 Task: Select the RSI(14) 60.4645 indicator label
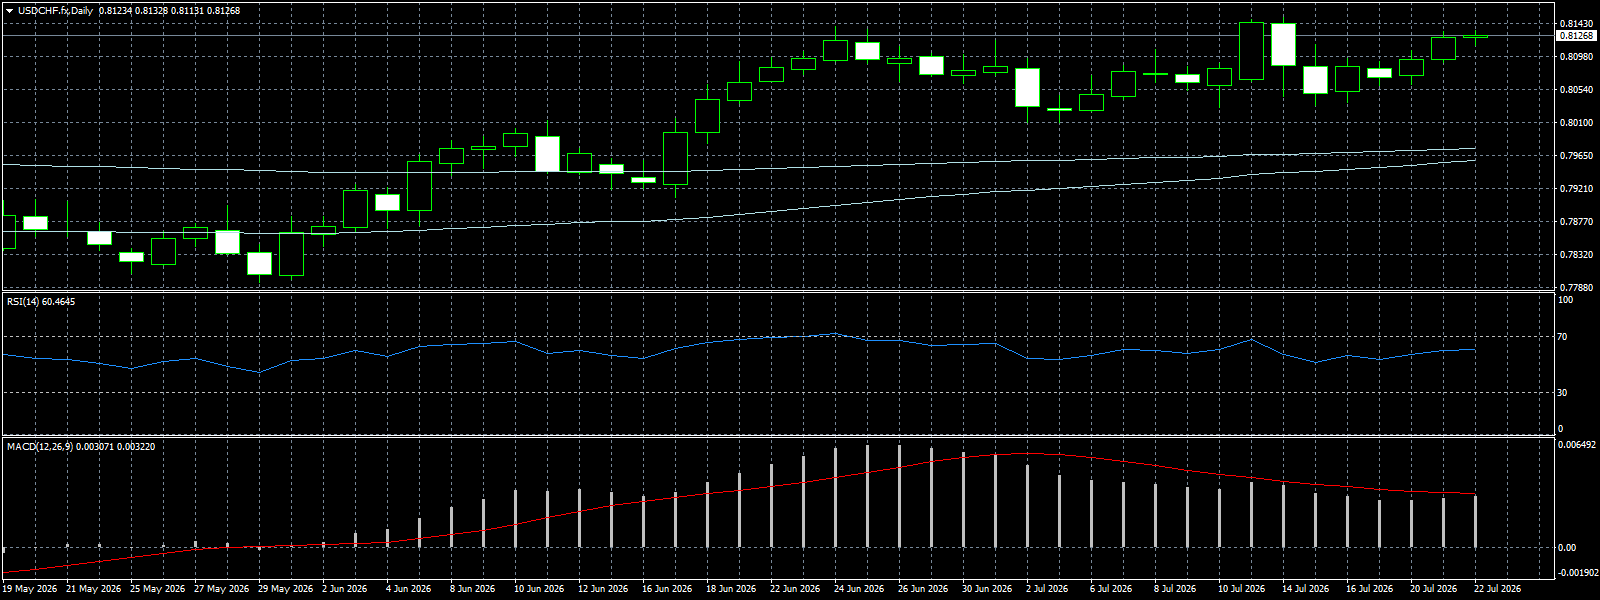coord(41,301)
